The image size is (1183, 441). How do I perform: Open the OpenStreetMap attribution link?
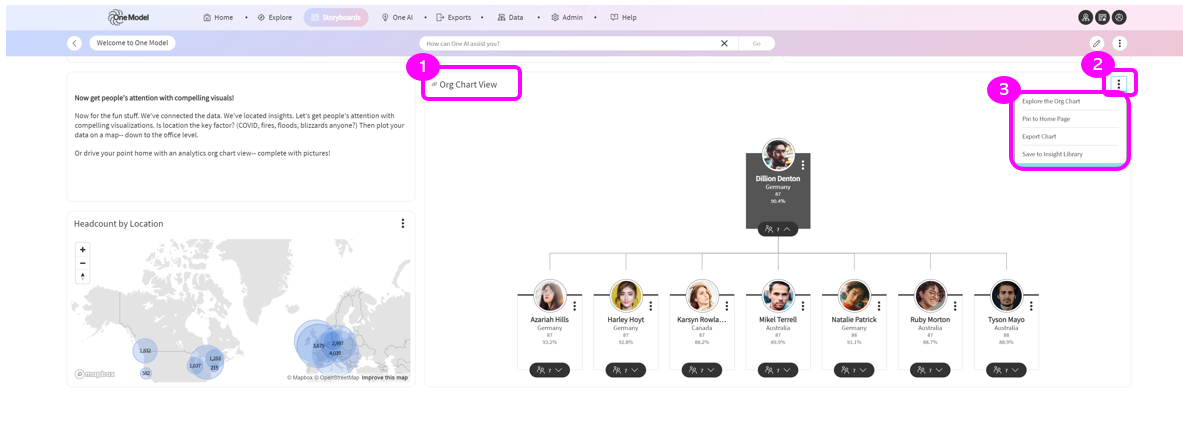pyautogui.click(x=337, y=378)
